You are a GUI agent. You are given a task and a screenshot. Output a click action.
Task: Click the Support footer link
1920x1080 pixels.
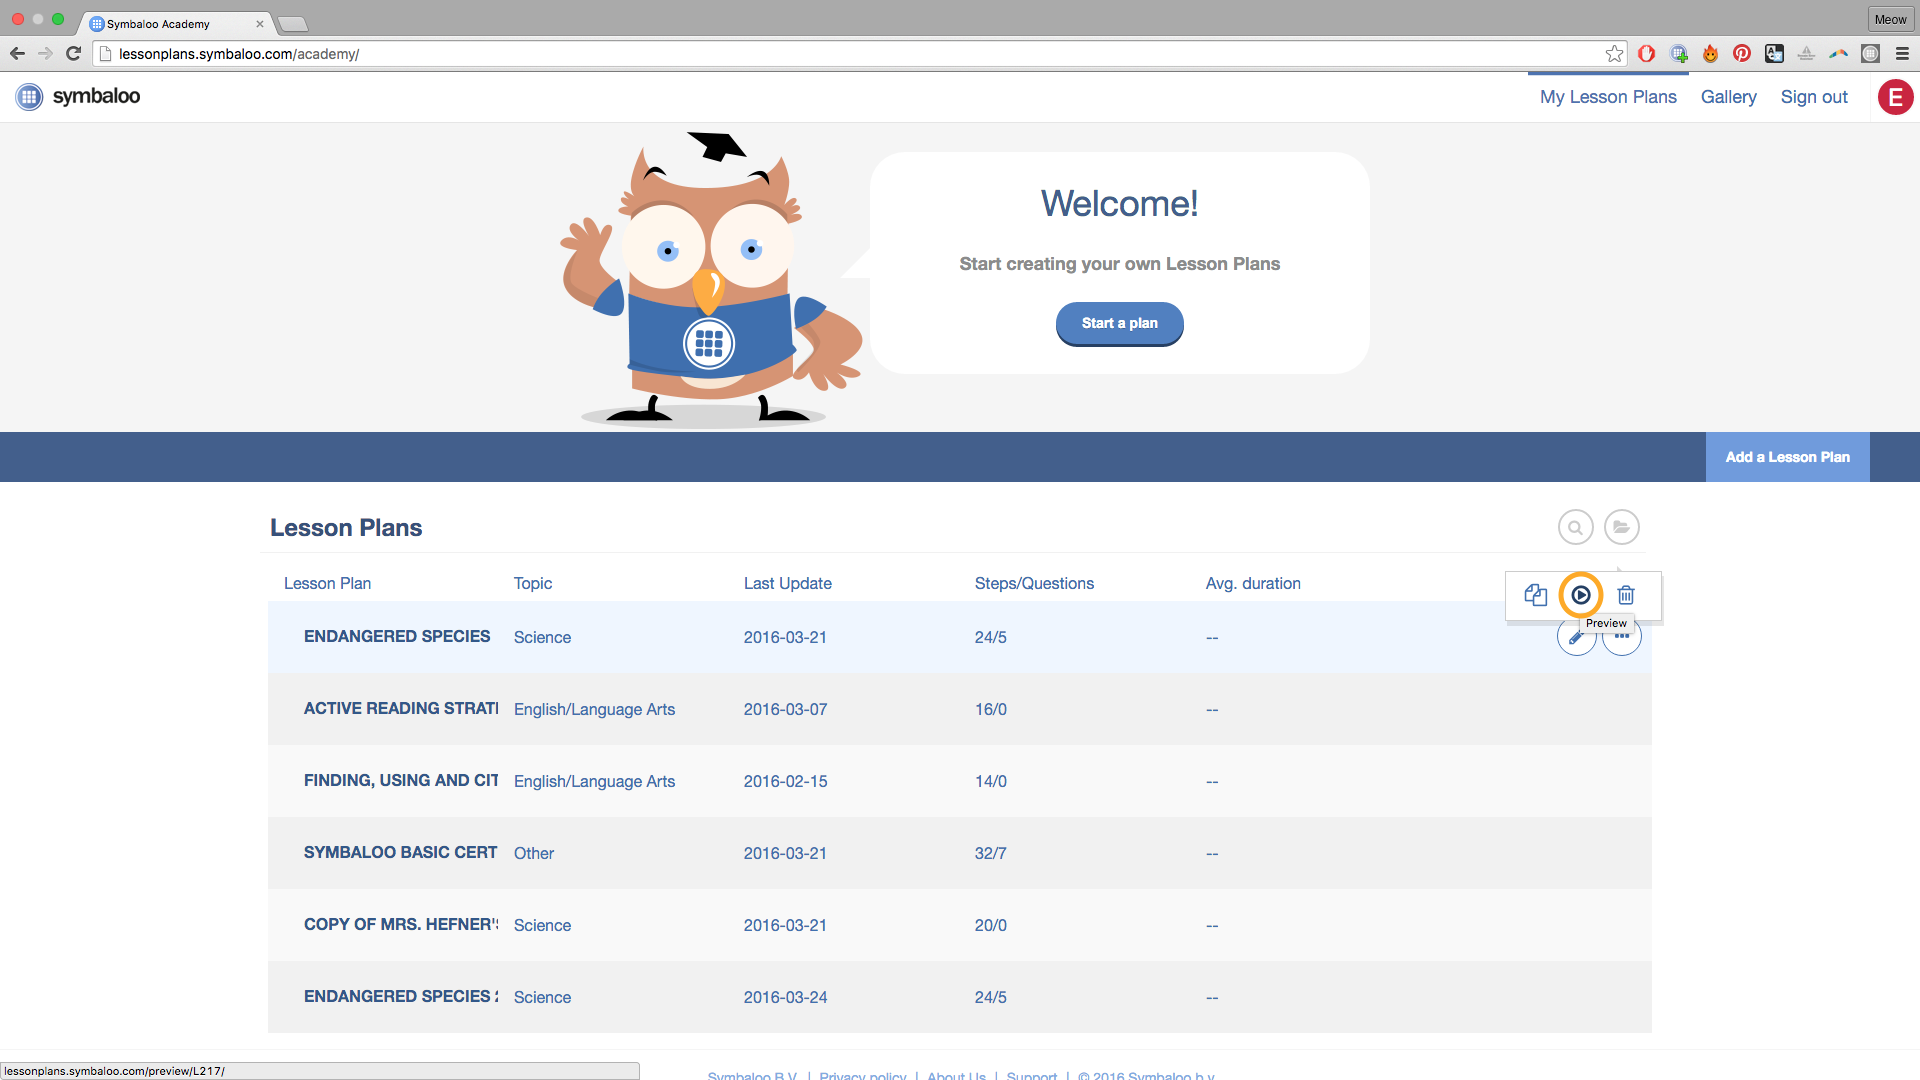(1031, 1075)
